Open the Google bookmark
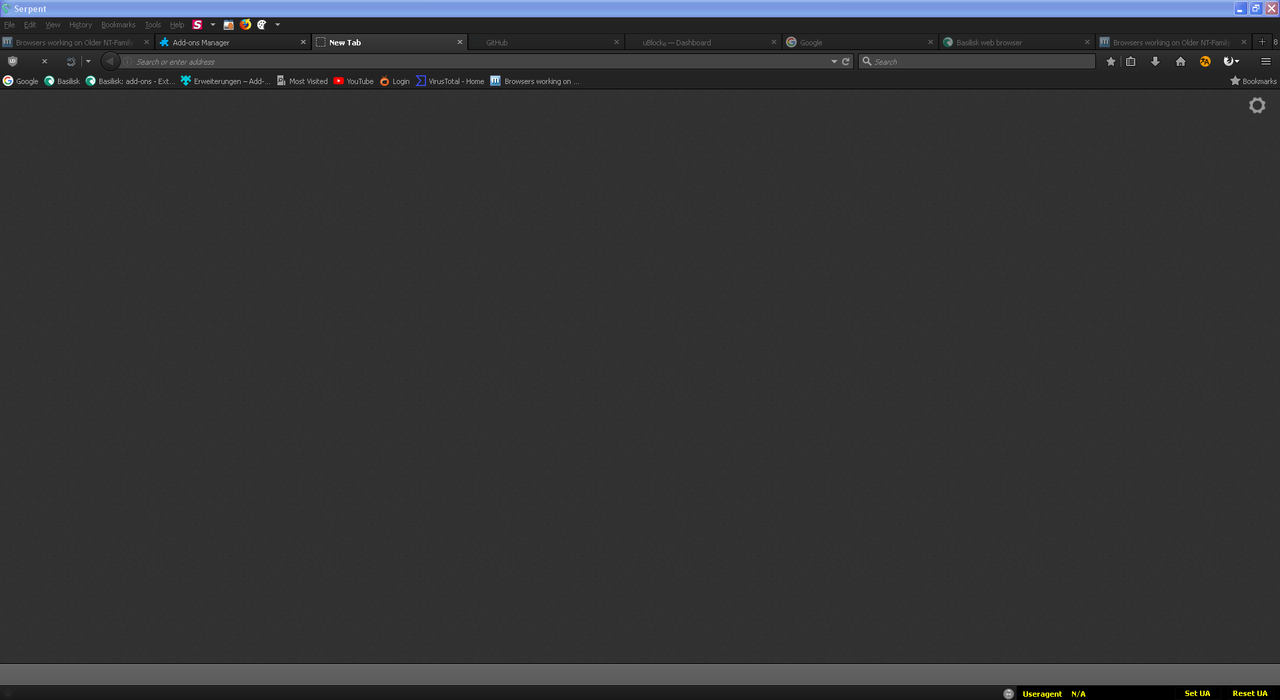 pos(20,81)
